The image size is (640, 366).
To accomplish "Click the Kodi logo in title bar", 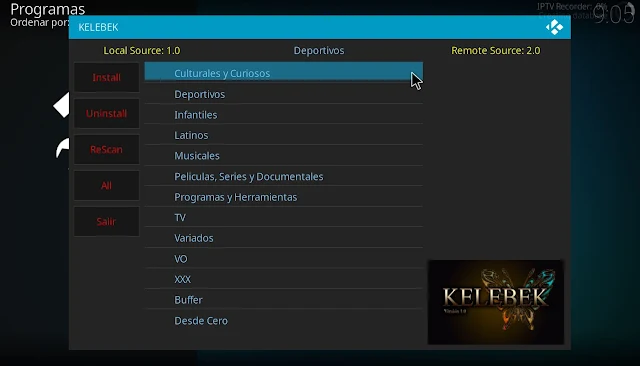I will pos(554,27).
